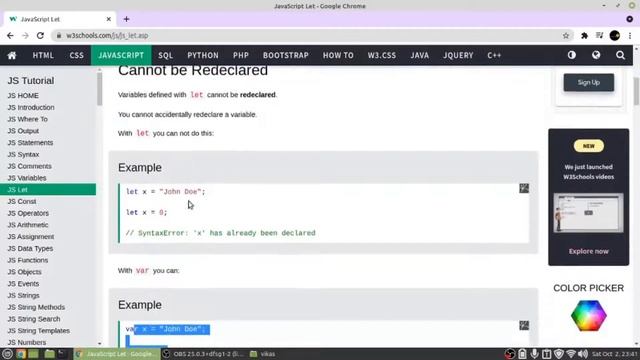The width and height of the screenshot is (640, 360).
Task: Open JS Const in sidebar
Action: (22, 202)
